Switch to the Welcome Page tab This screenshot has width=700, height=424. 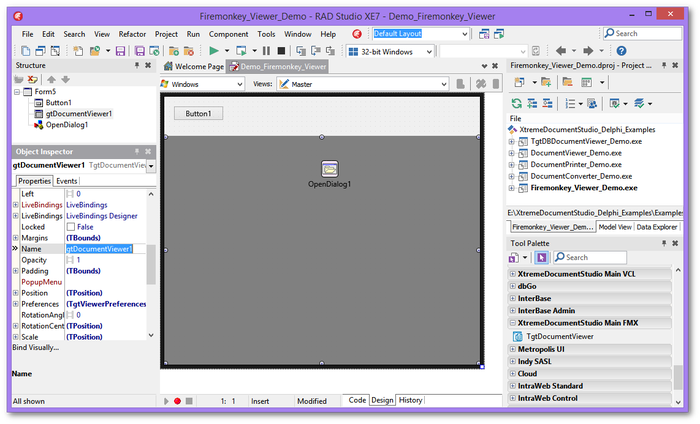pyautogui.click(x=194, y=66)
